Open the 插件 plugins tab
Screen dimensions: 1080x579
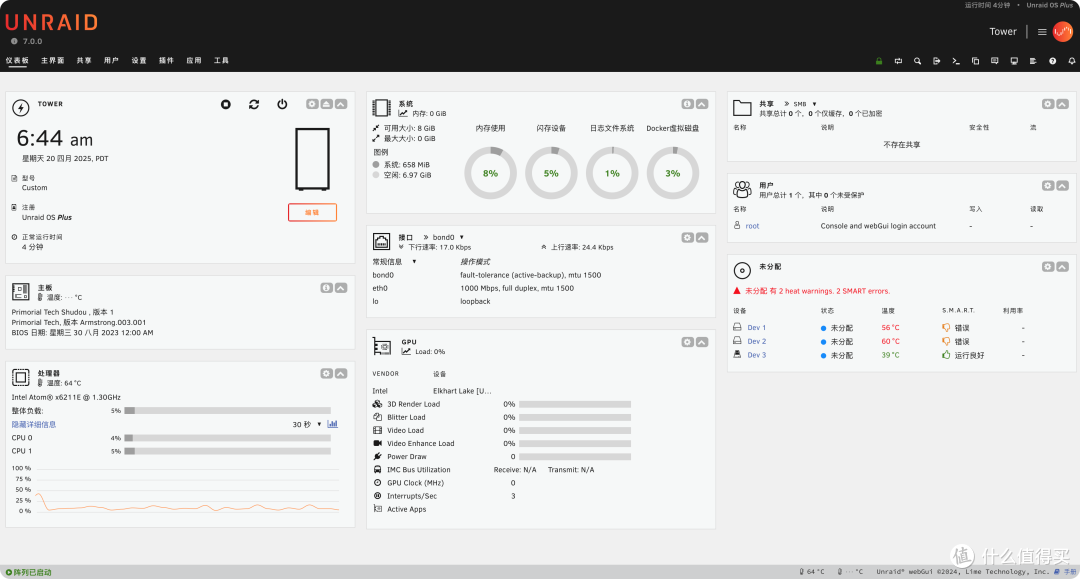click(166, 61)
